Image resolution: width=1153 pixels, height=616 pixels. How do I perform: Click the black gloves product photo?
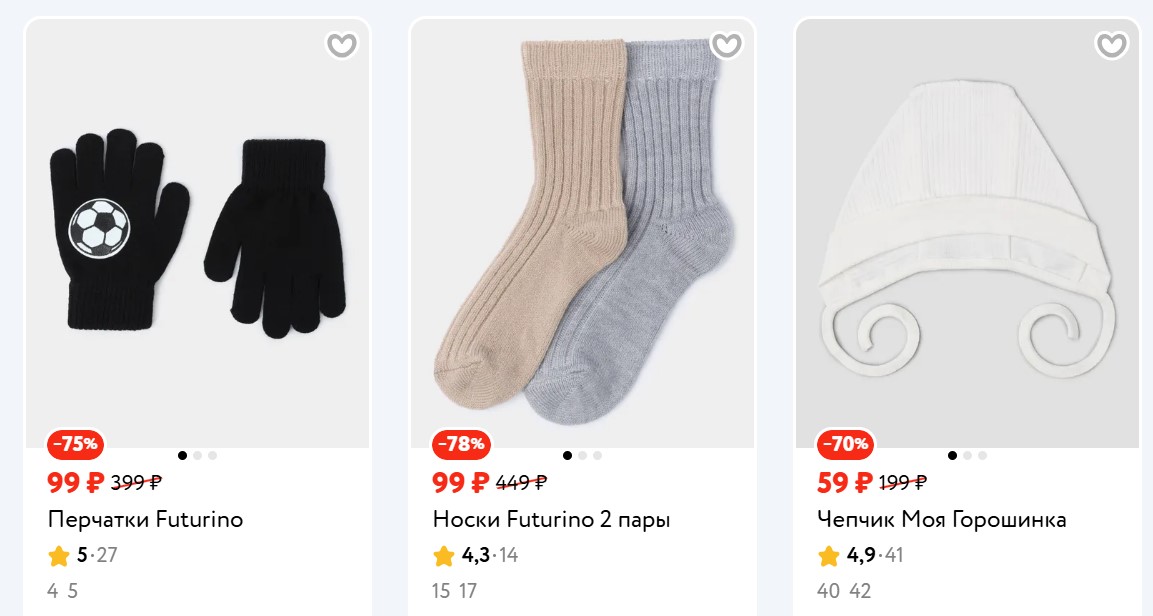pos(197,235)
